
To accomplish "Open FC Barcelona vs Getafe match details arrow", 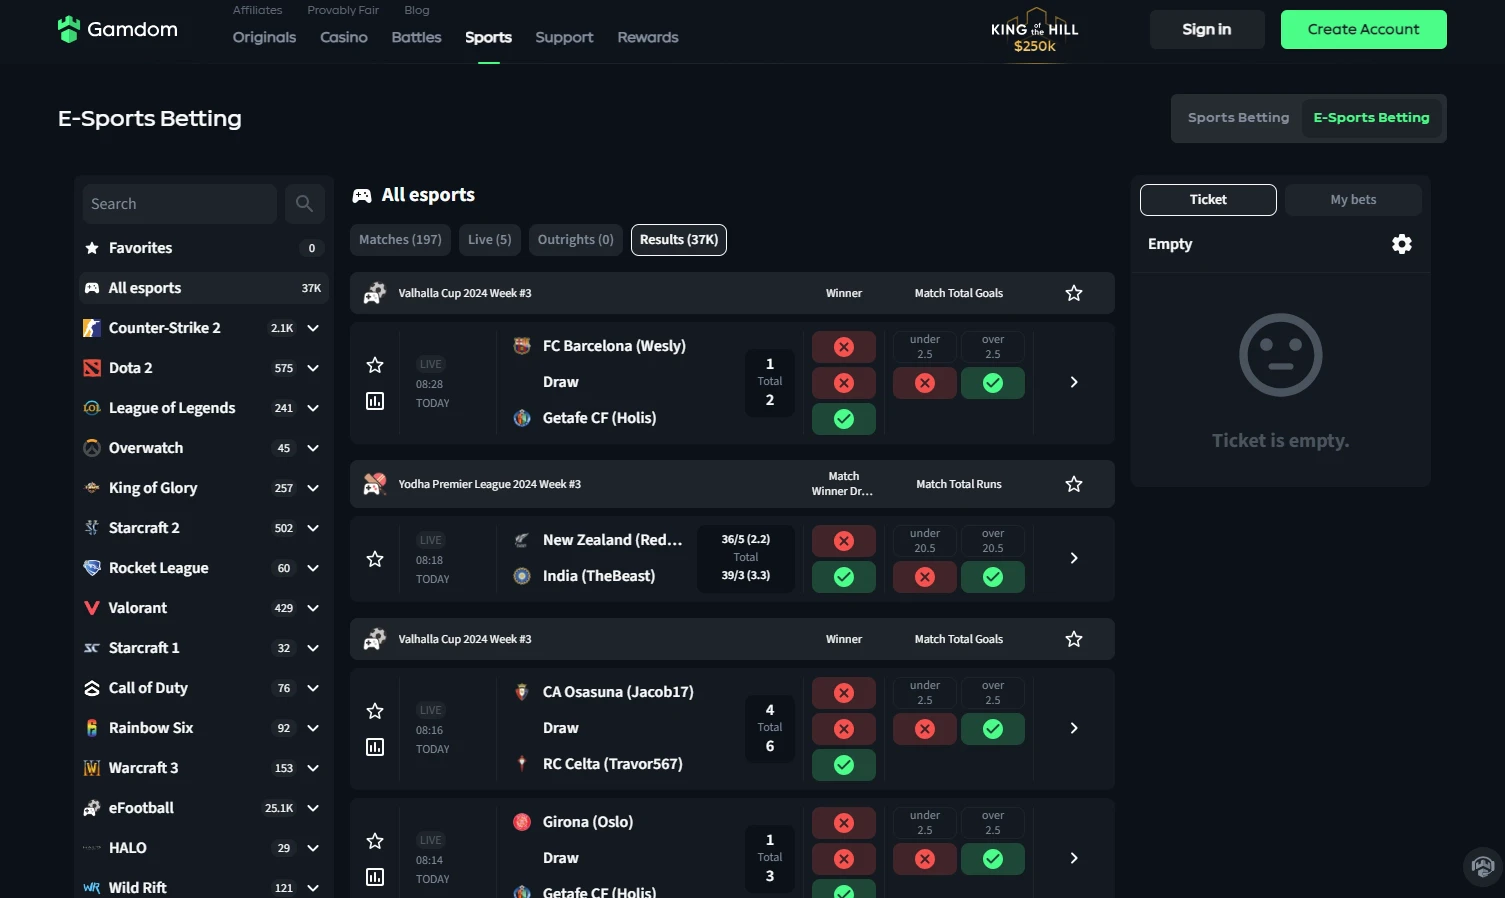I will 1074,382.
